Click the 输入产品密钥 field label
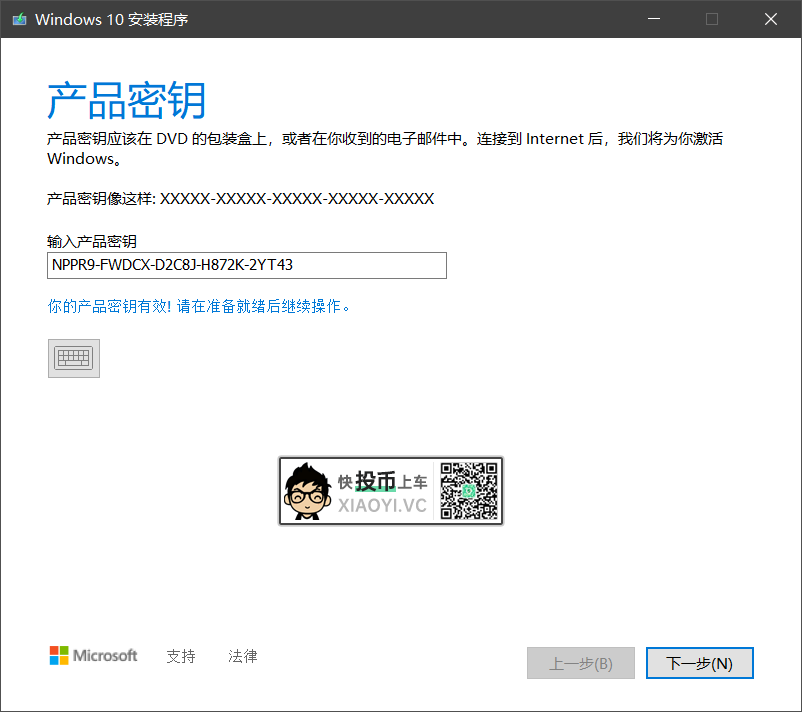The width and height of the screenshot is (802, 712). (92, 241)
